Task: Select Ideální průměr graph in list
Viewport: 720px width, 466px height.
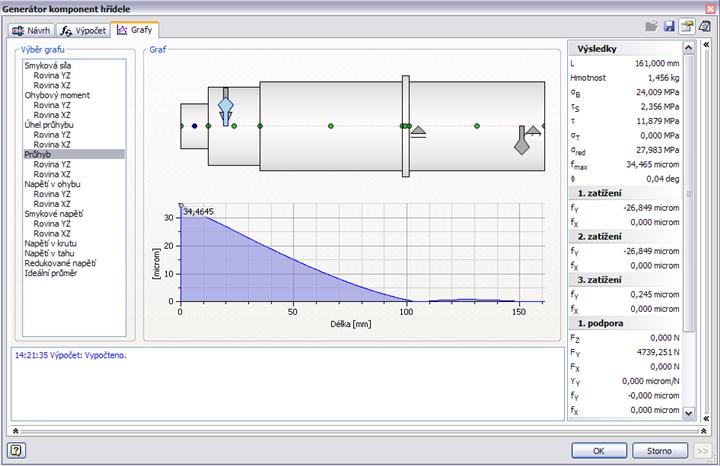Action: 52,273
